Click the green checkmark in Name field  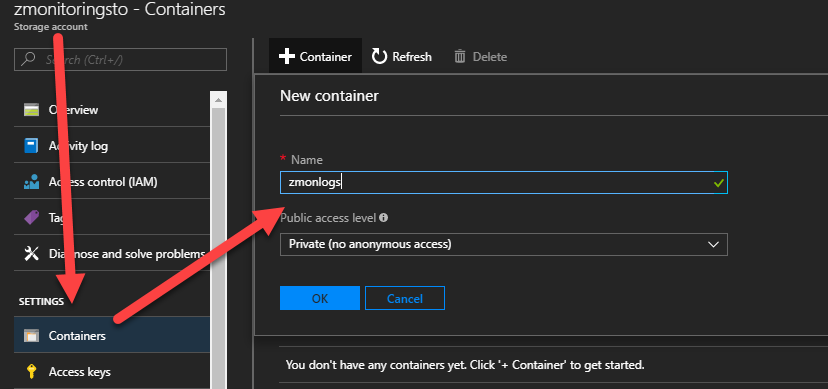tap(718, 183)
